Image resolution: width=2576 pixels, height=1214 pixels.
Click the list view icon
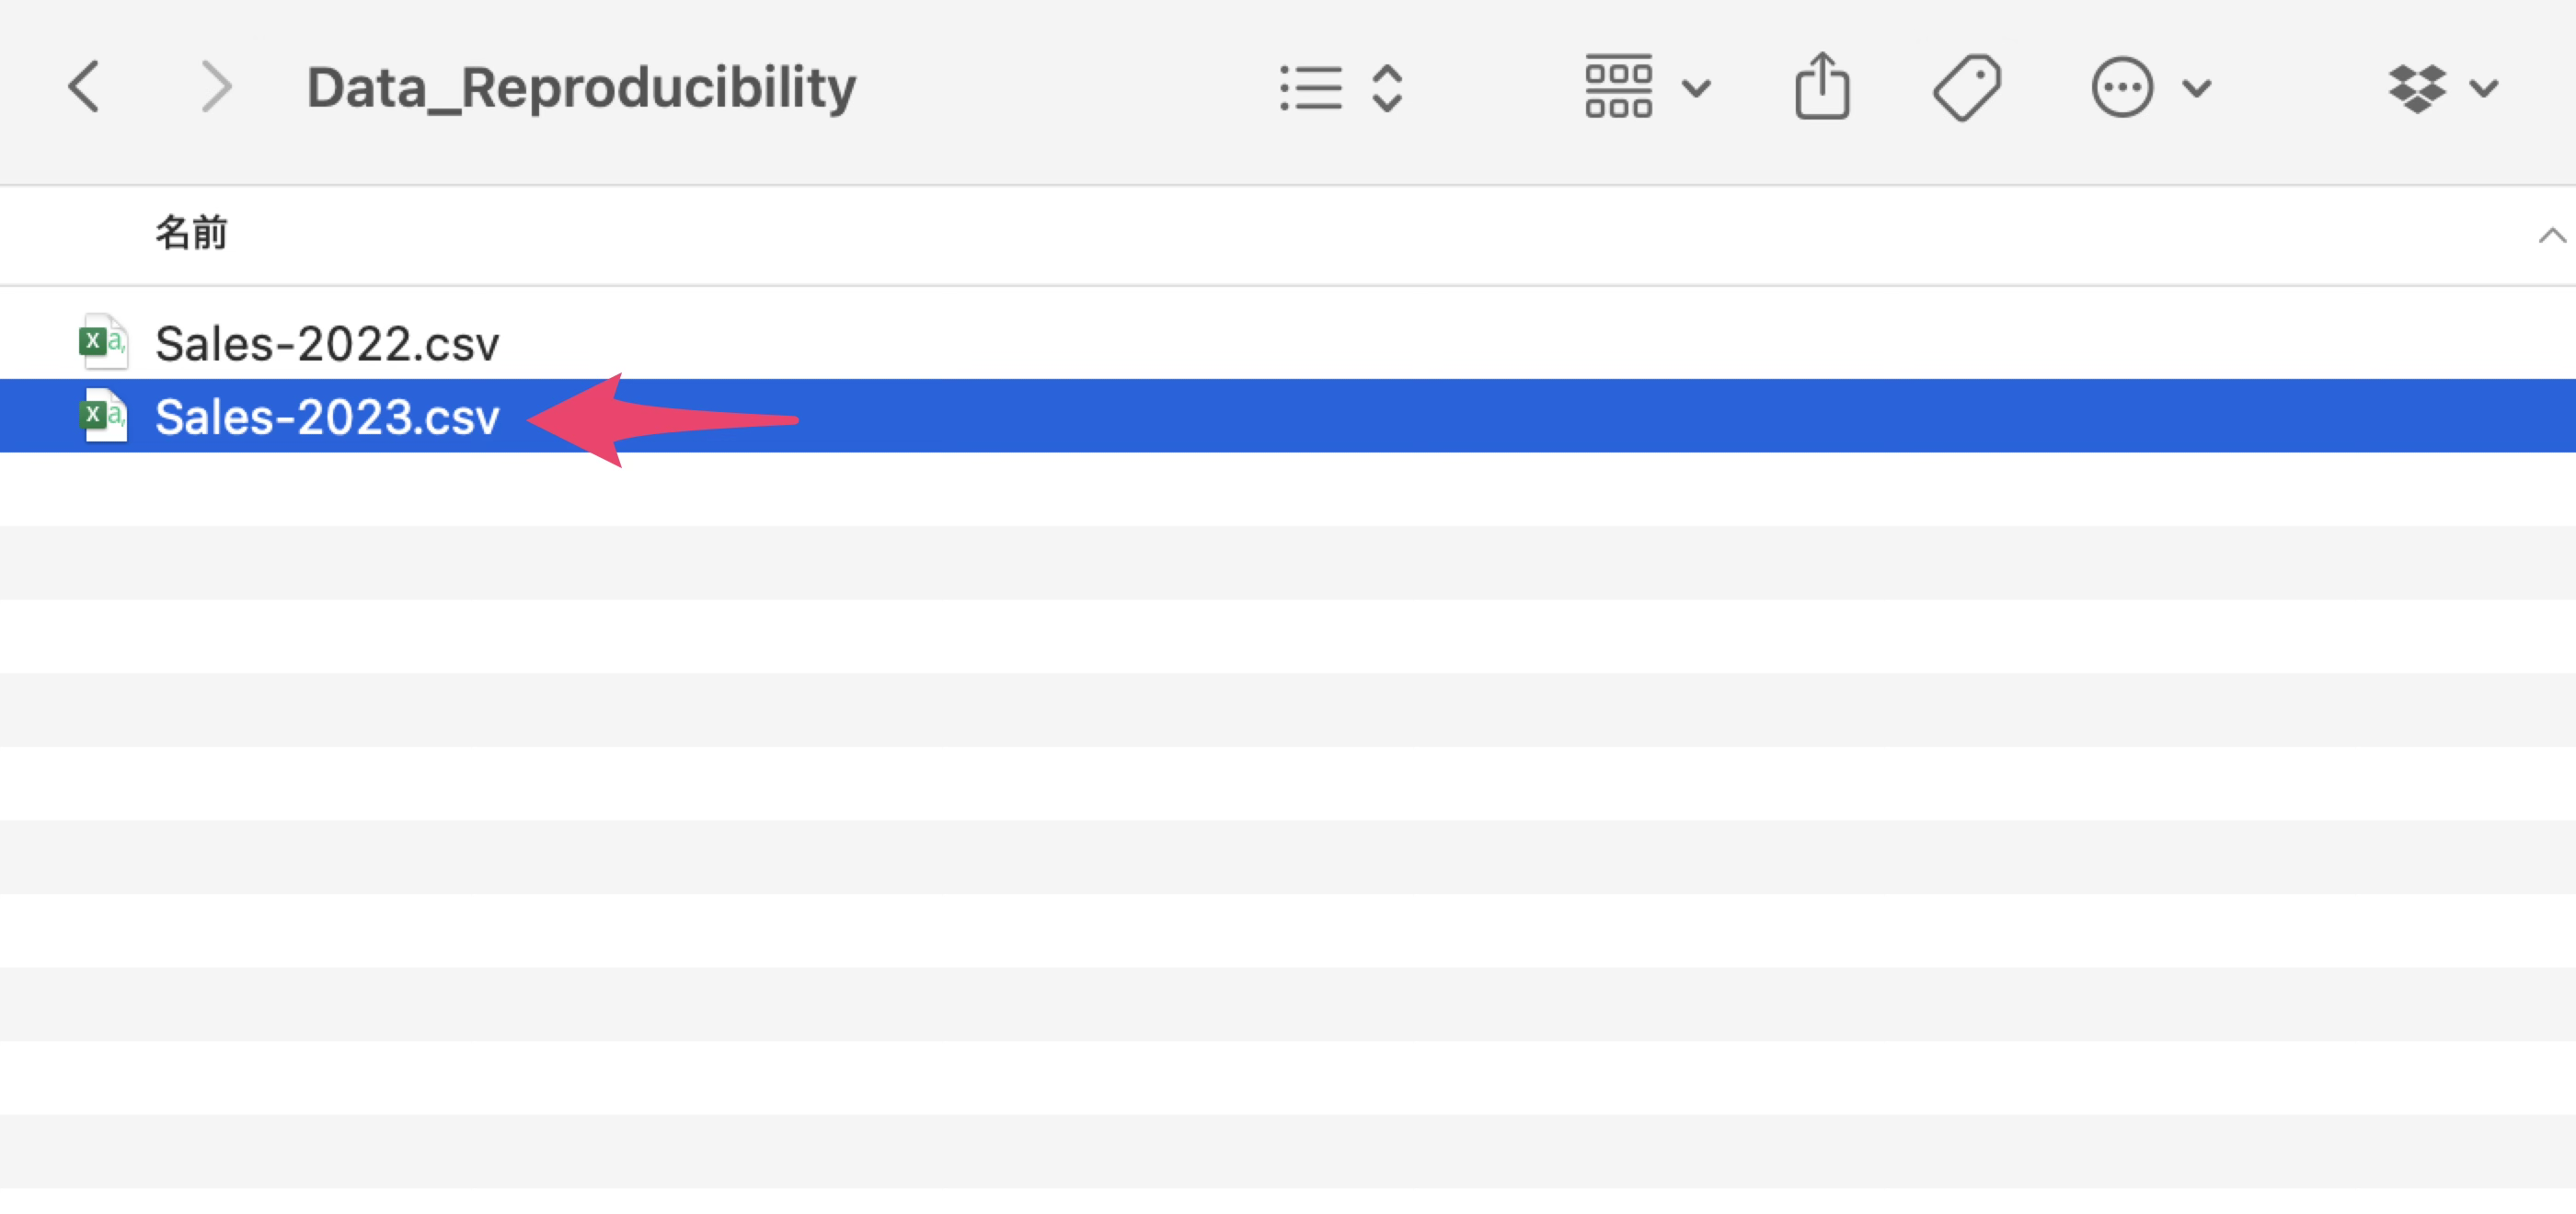(1311, 88)
